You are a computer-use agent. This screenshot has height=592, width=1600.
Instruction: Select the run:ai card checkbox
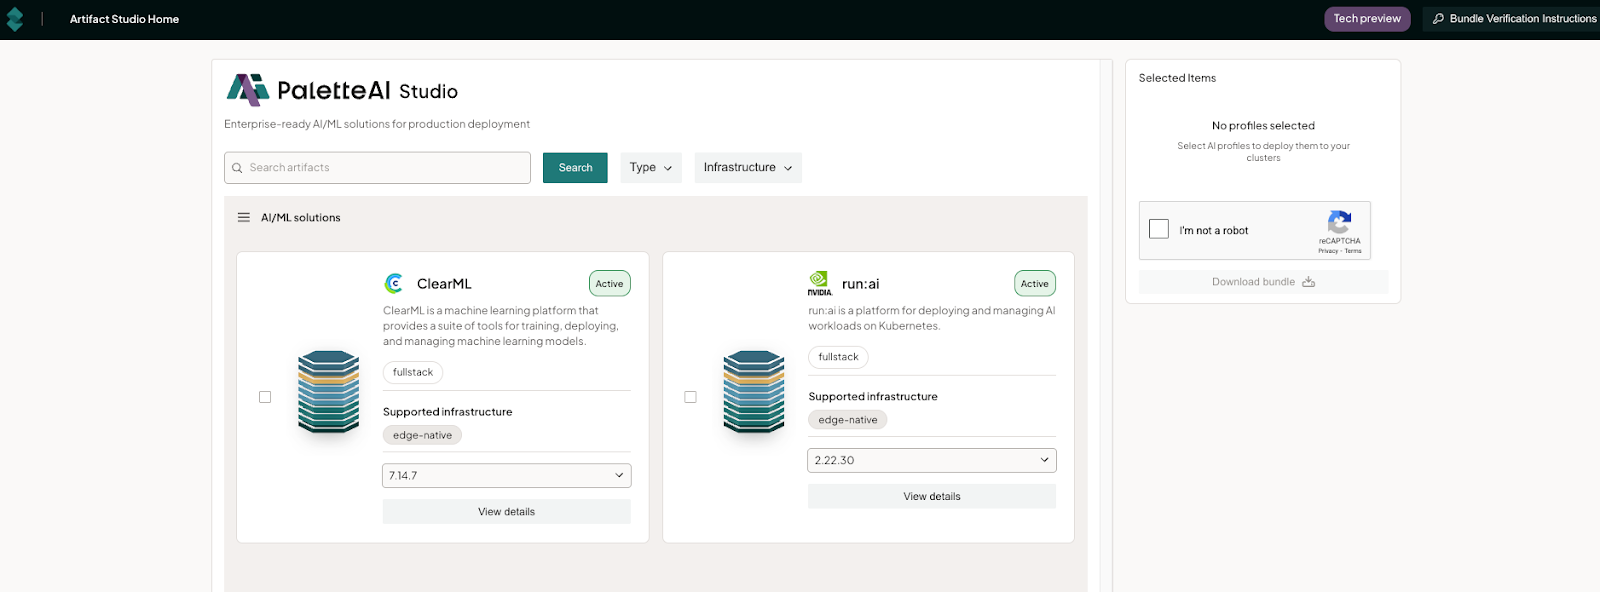690,397
